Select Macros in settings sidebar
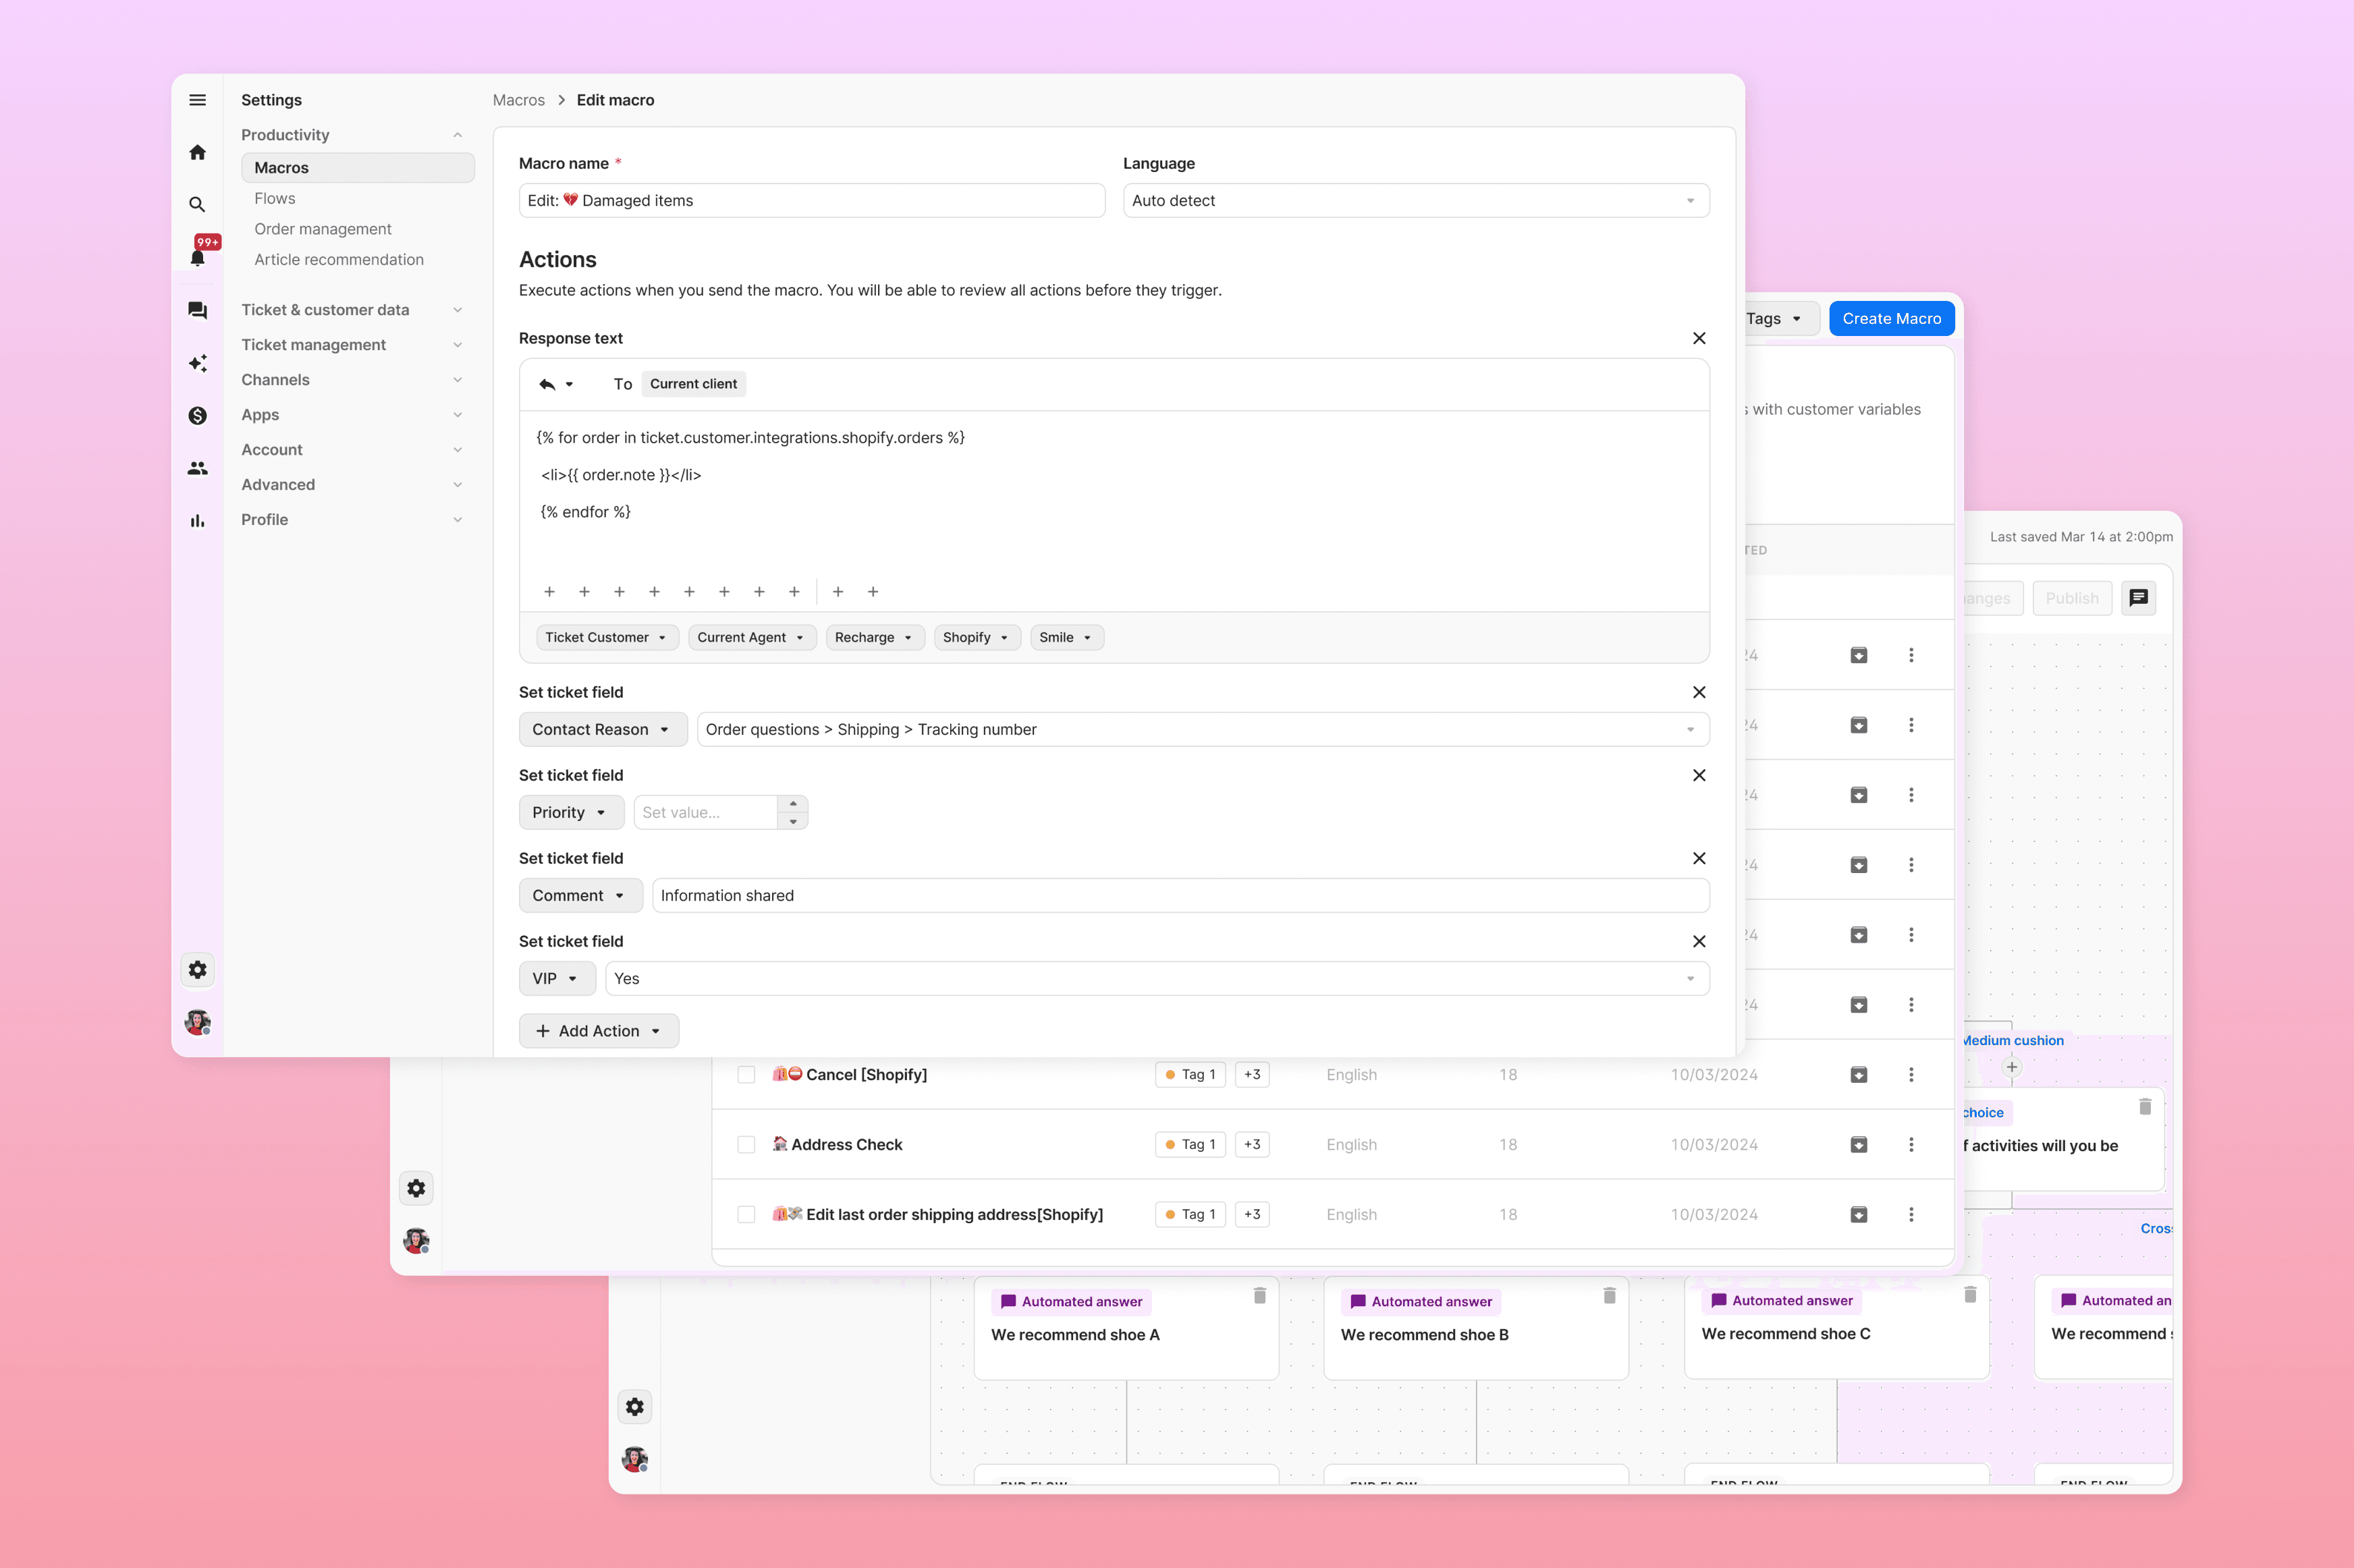Image resolution: width=2354 pixels, height=1568 pixels. tap(357, 168)
